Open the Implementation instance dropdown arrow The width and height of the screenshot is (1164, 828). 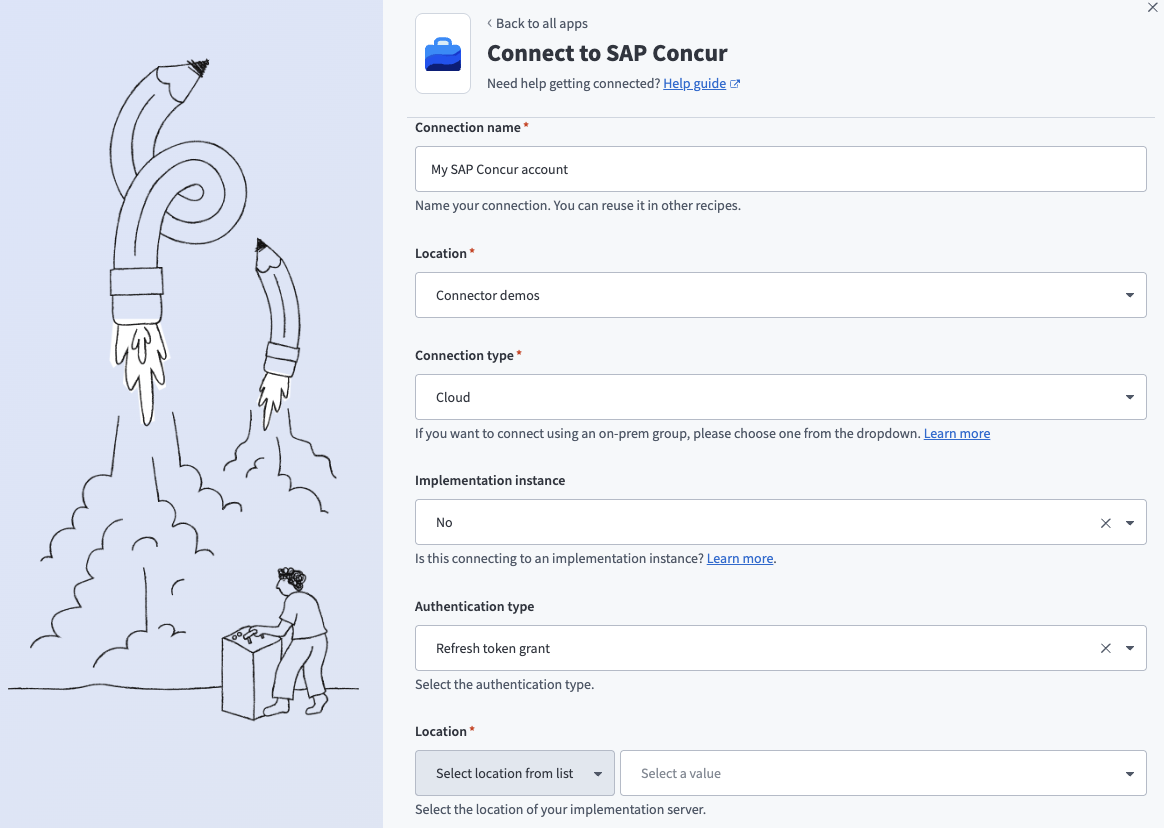(x=1131, y=522)
